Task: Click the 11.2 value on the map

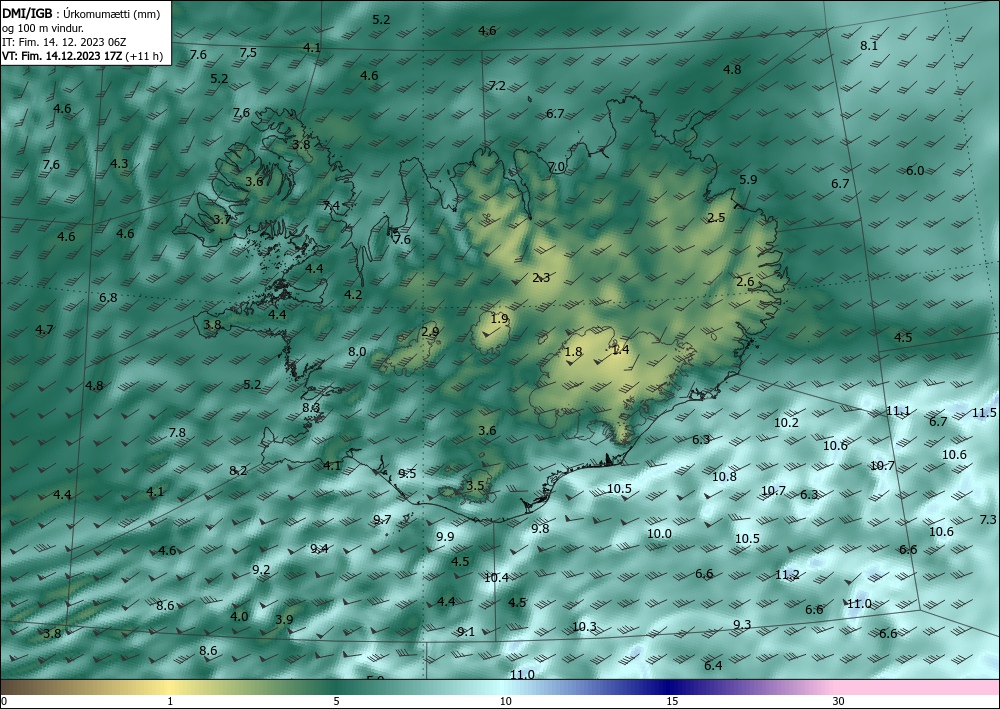Action: pyautogui.click(x=787, y=575)
